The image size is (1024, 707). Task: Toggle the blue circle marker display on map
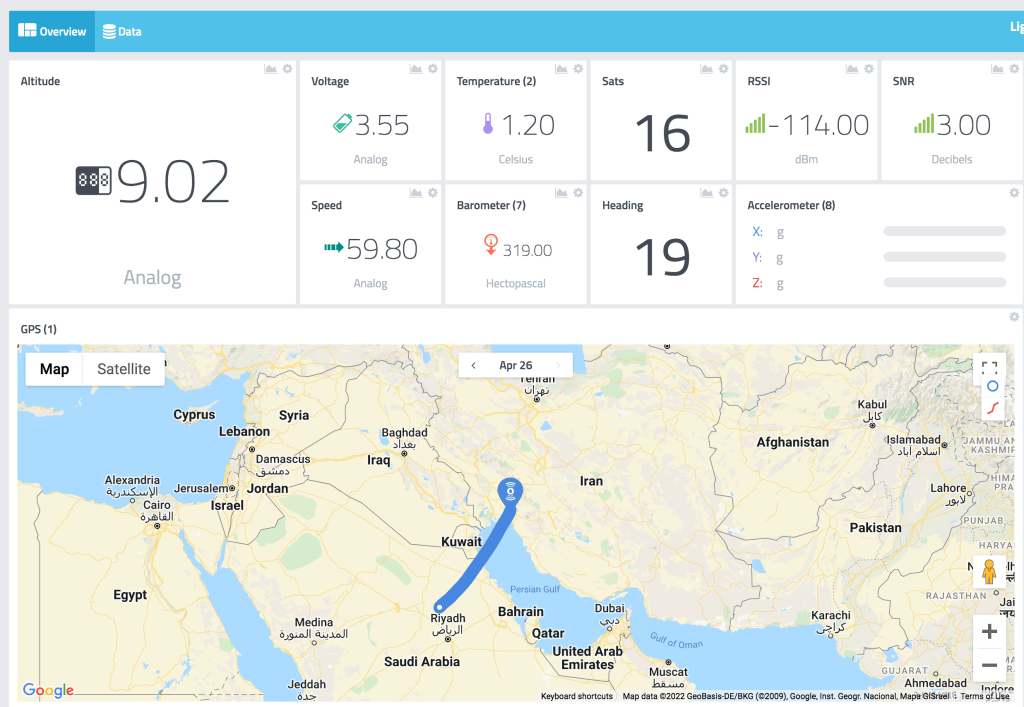992,386
